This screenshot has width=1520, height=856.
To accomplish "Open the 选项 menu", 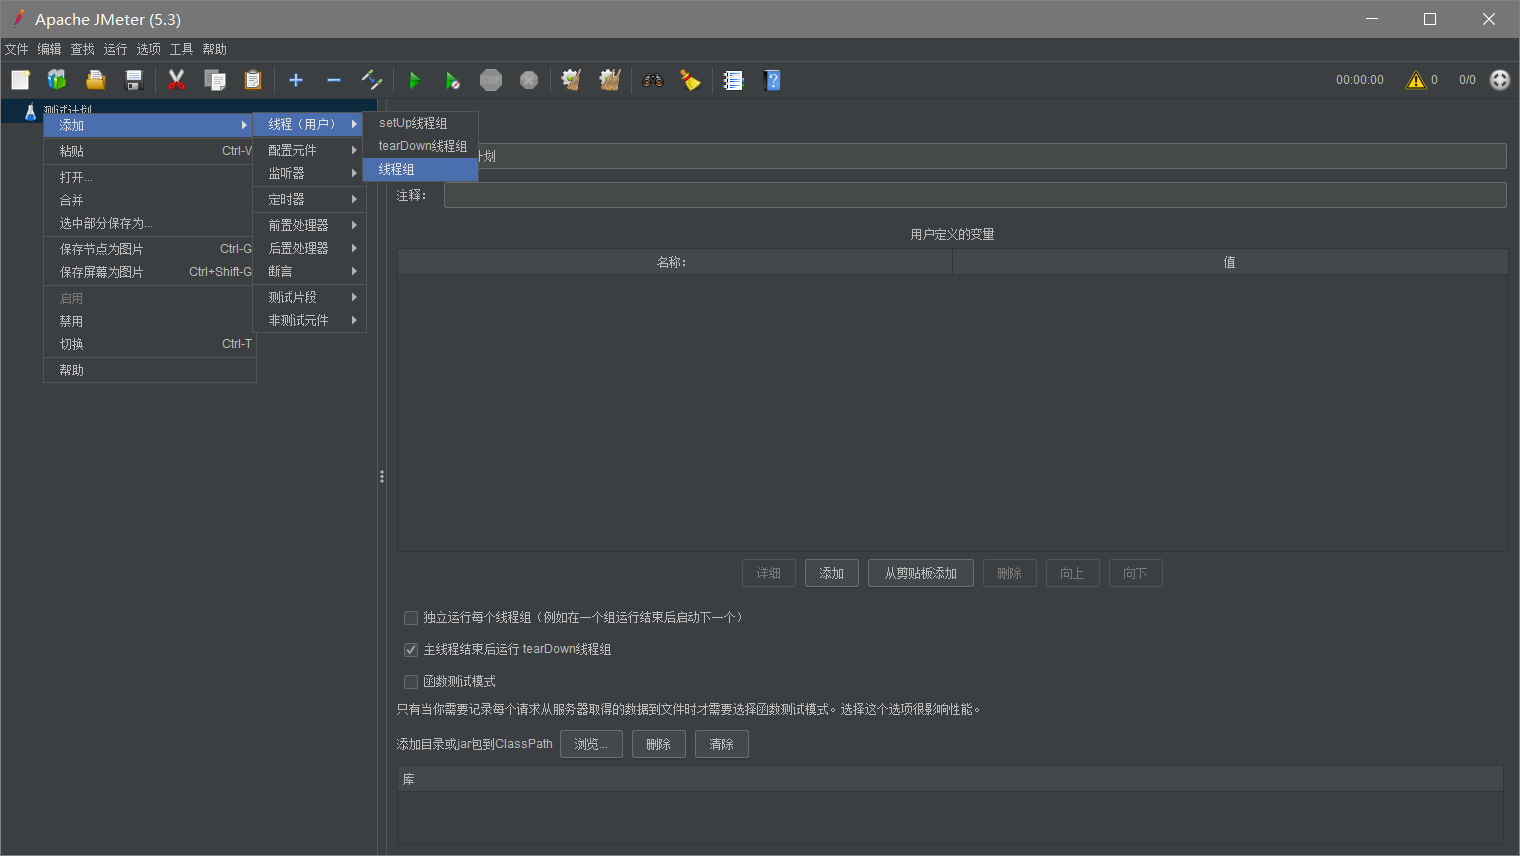I will pyautogui.click(x=149, y=49).
